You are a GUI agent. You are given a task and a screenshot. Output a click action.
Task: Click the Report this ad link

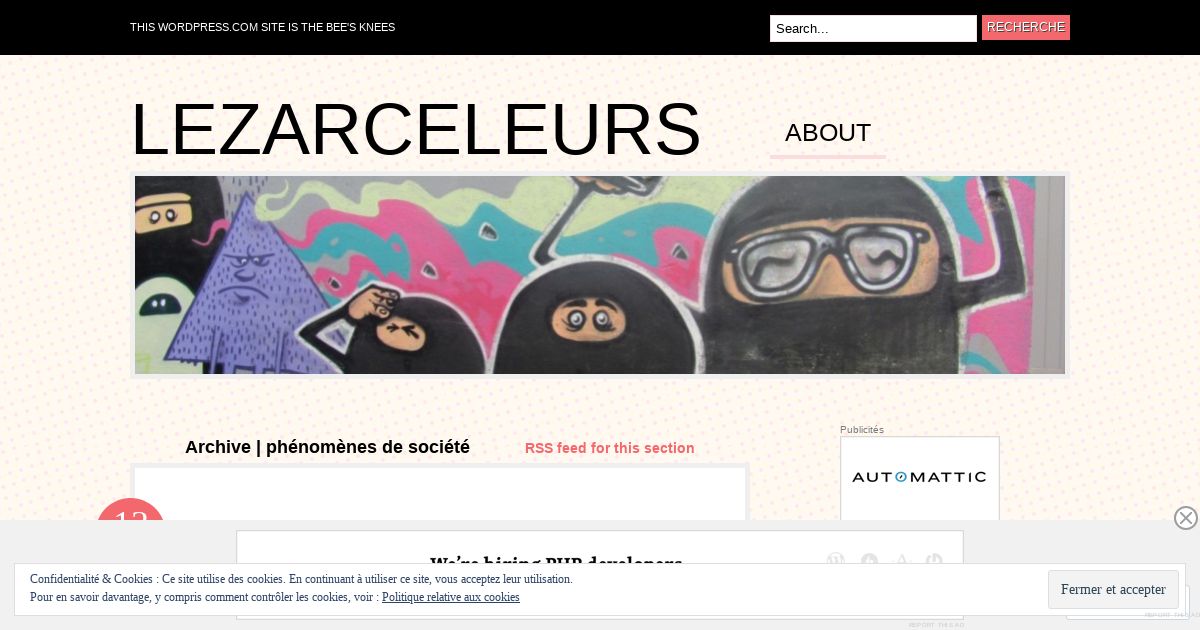click(x=937, y=624)
